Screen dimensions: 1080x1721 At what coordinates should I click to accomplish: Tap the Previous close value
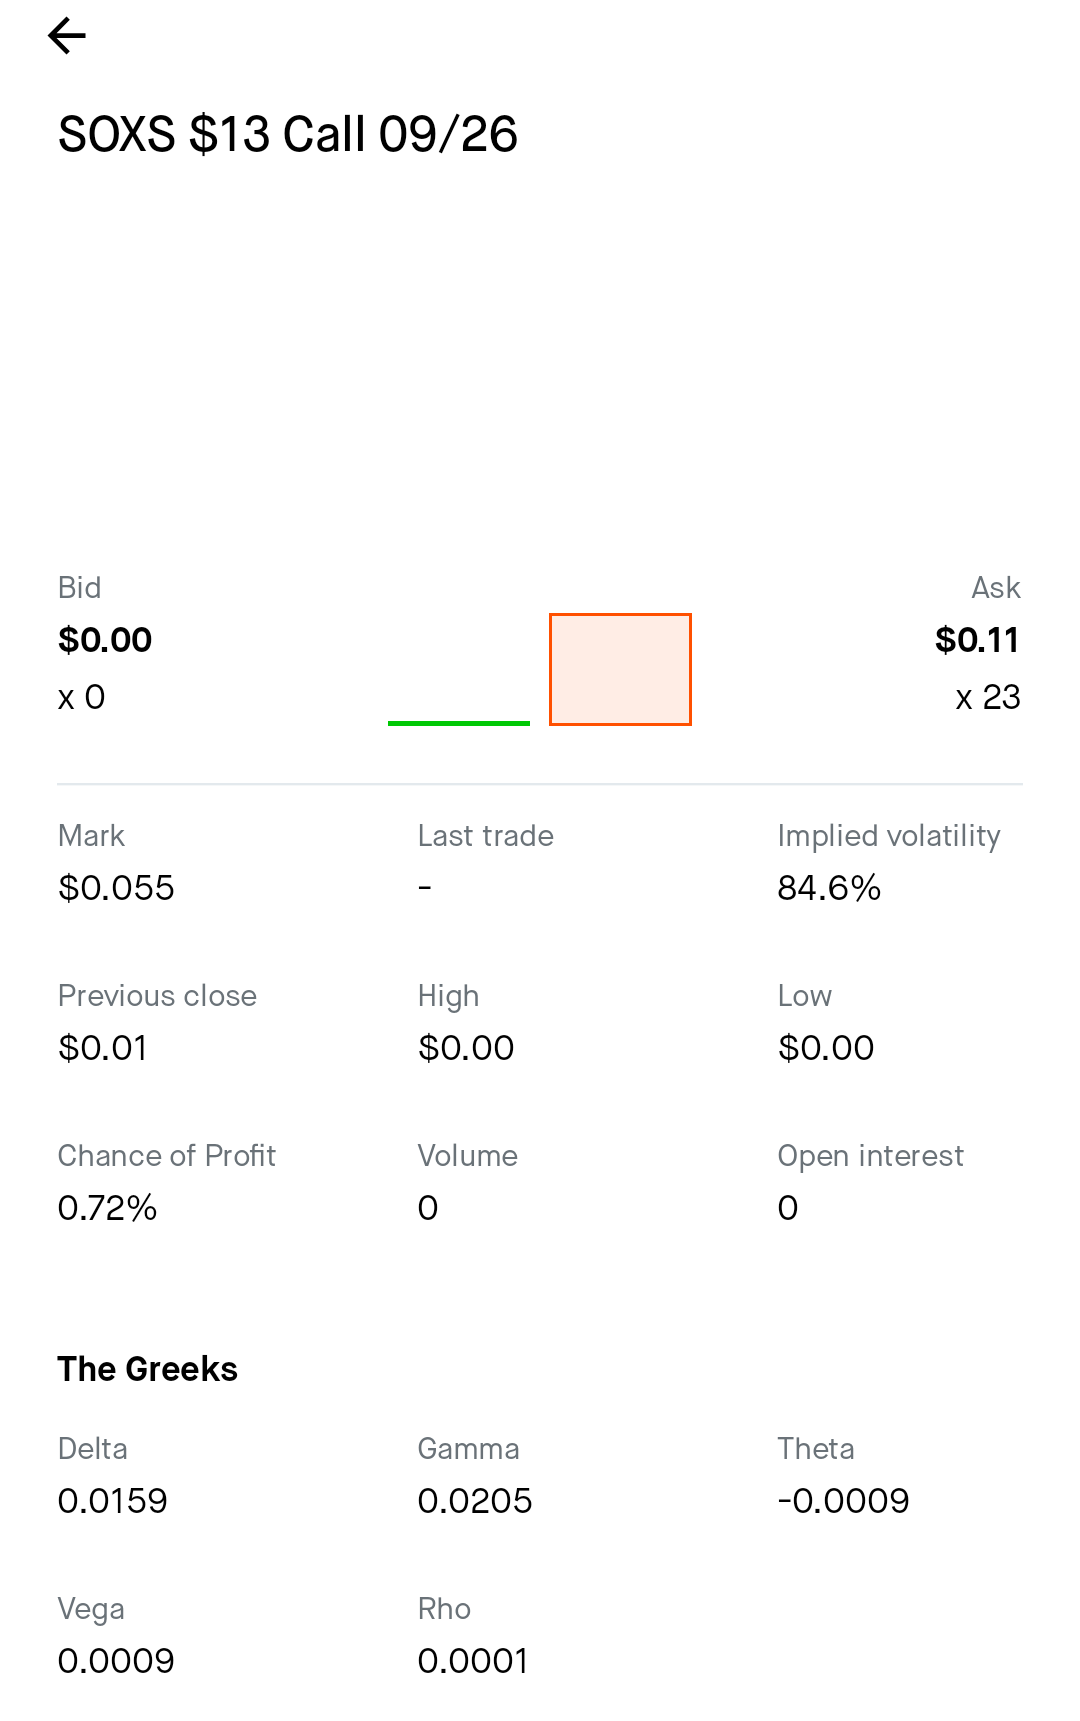103,1048
